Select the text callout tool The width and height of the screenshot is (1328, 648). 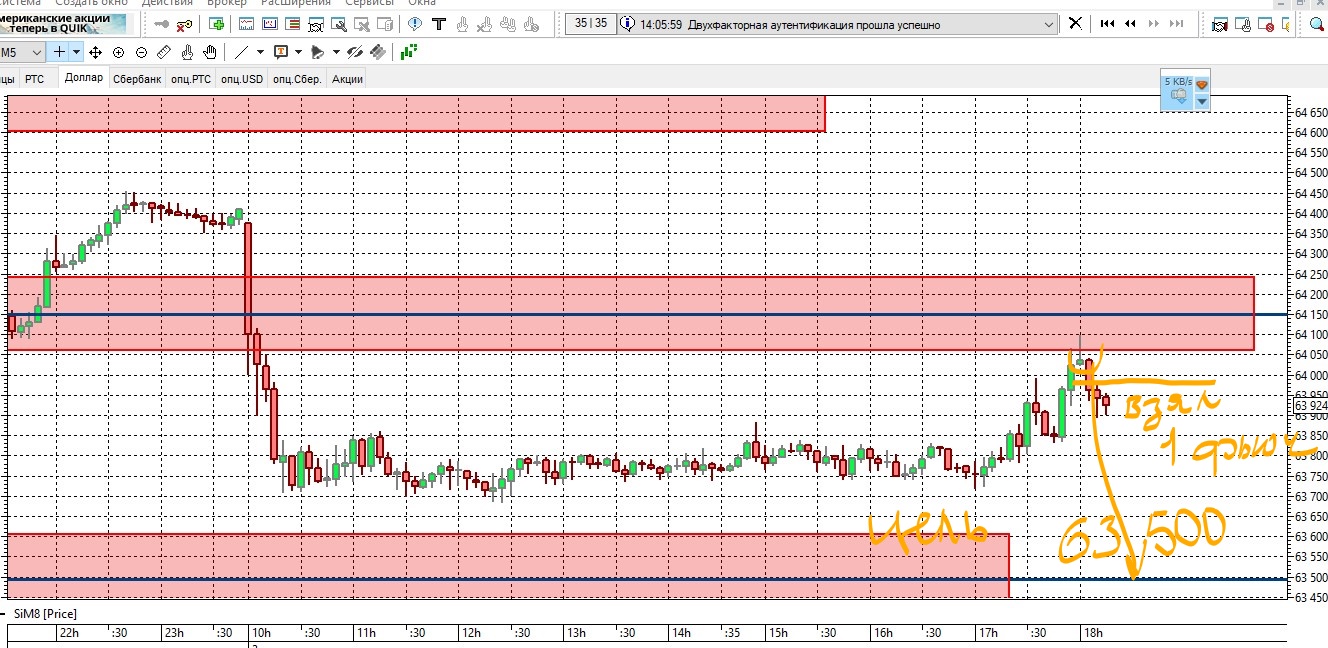tap(281, 52)
